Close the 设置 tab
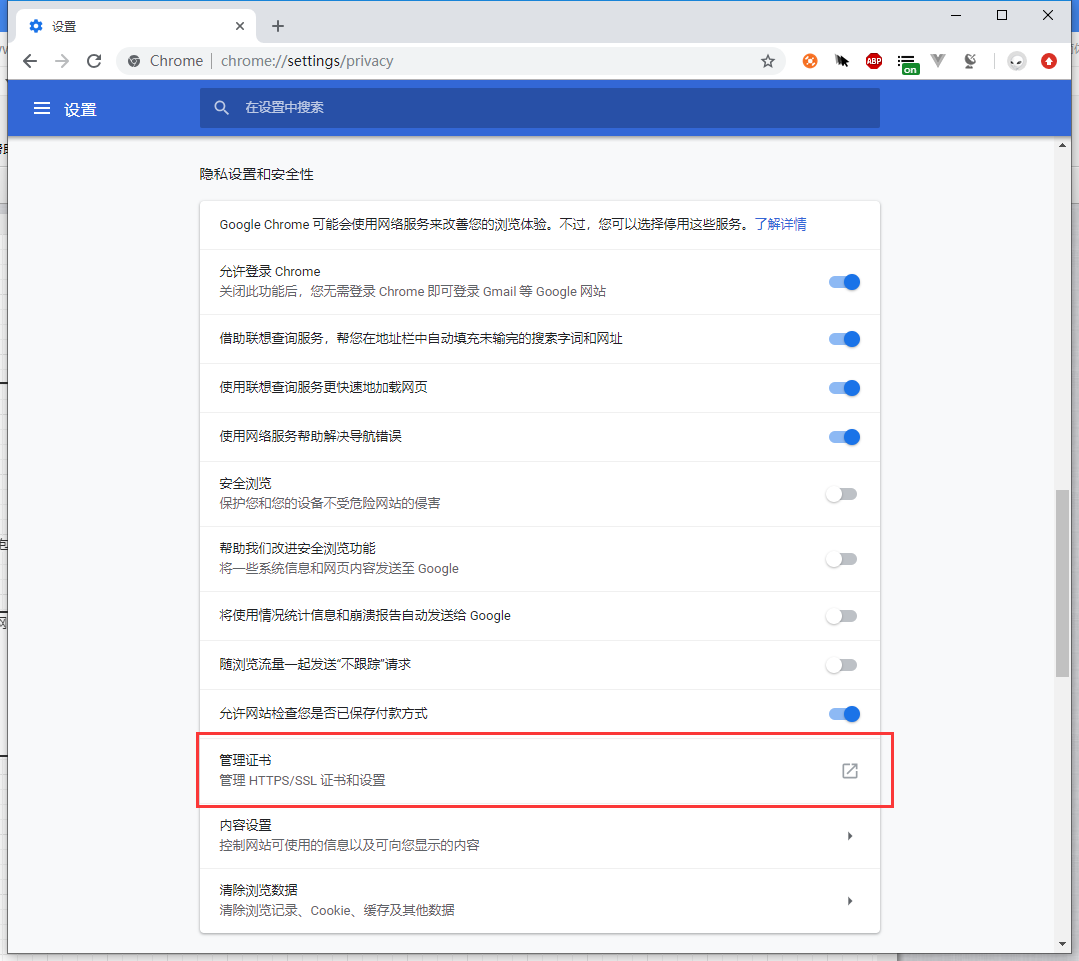1079x961 pixels. (239, 26)
